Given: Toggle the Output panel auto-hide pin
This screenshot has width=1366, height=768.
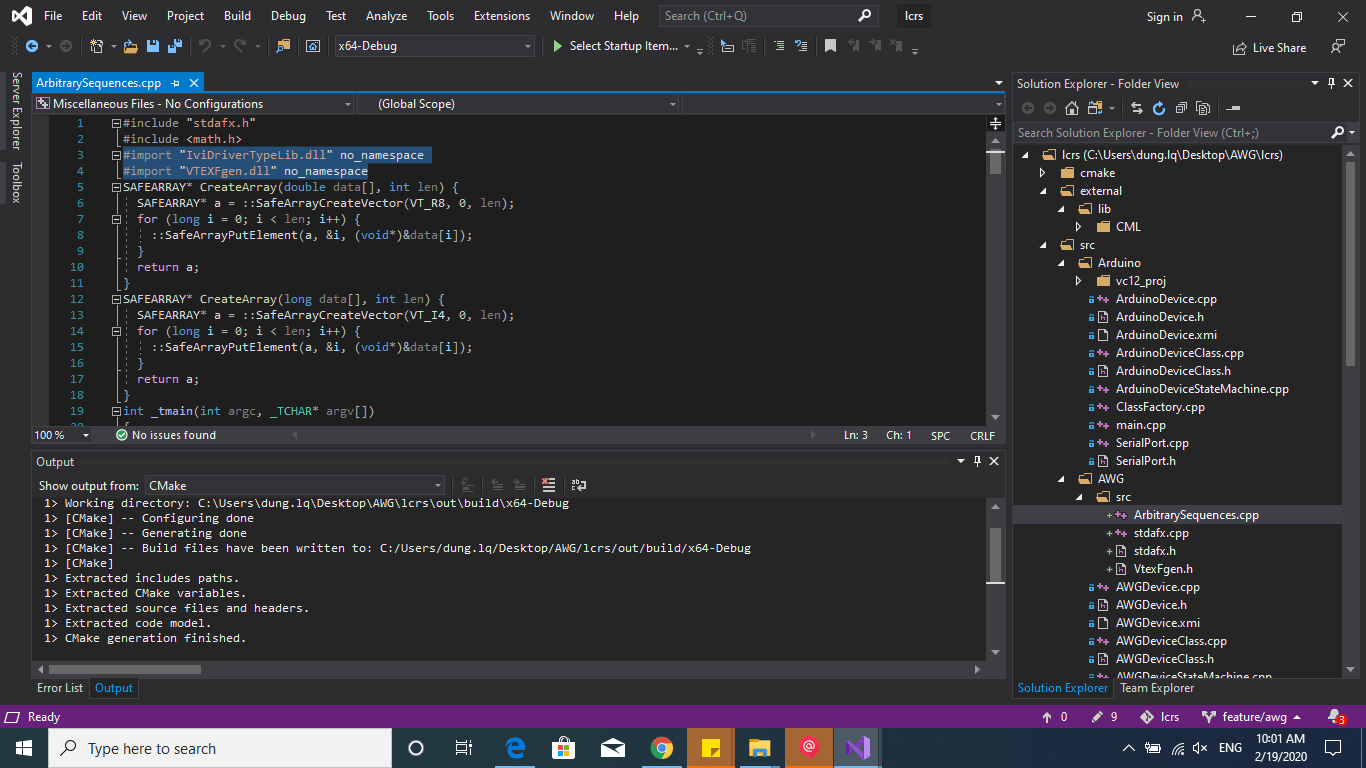Looking at the screenshot, I should coord(978,461).
